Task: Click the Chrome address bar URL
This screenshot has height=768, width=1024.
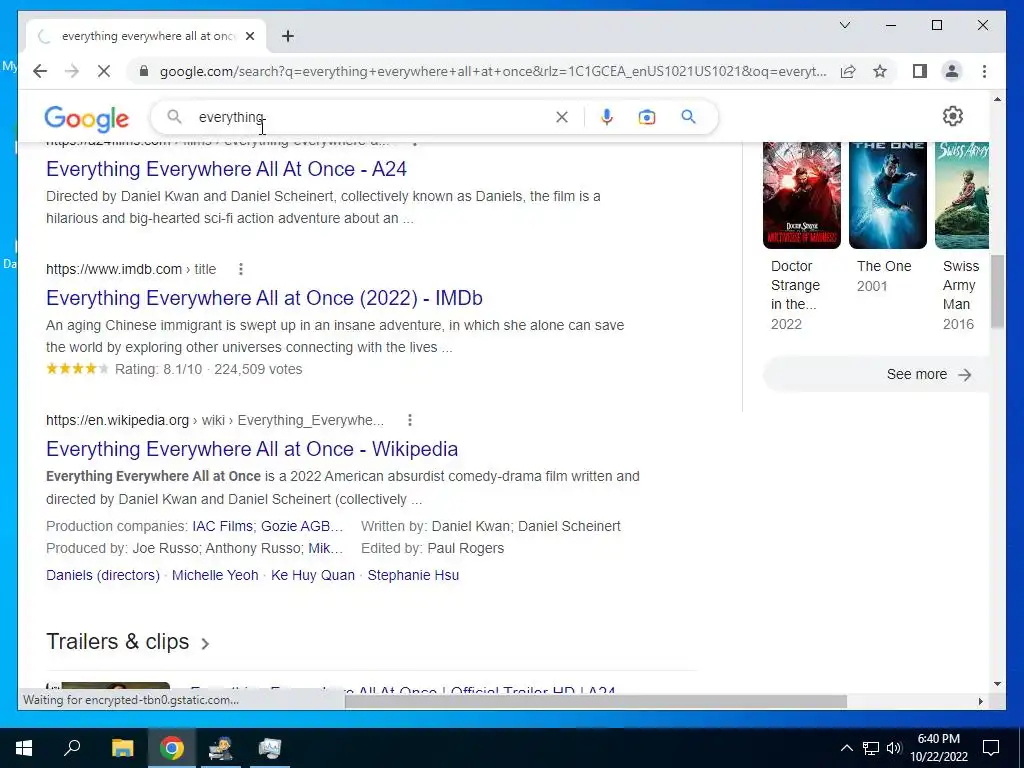Action: 493,71
